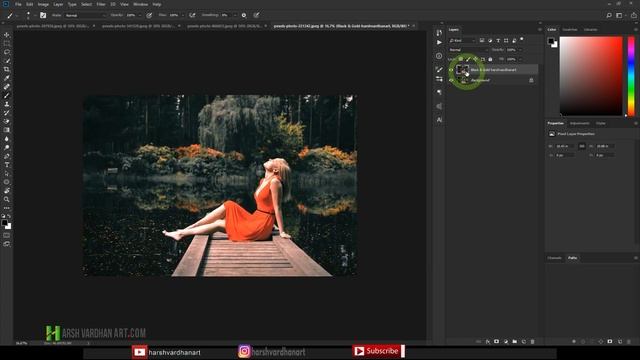Click the delete layer trash icon
The height and width of the screenshot is (360, 640).
(532, 341)
